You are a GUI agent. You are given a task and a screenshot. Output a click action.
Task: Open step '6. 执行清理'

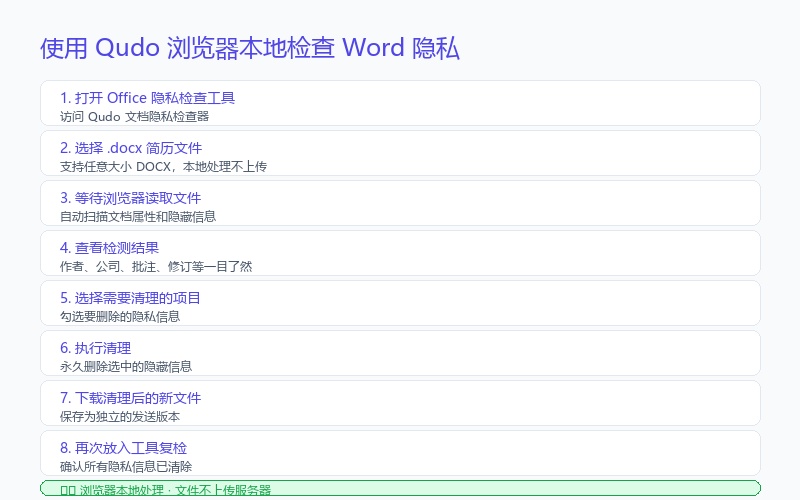(x=95, y=348)
